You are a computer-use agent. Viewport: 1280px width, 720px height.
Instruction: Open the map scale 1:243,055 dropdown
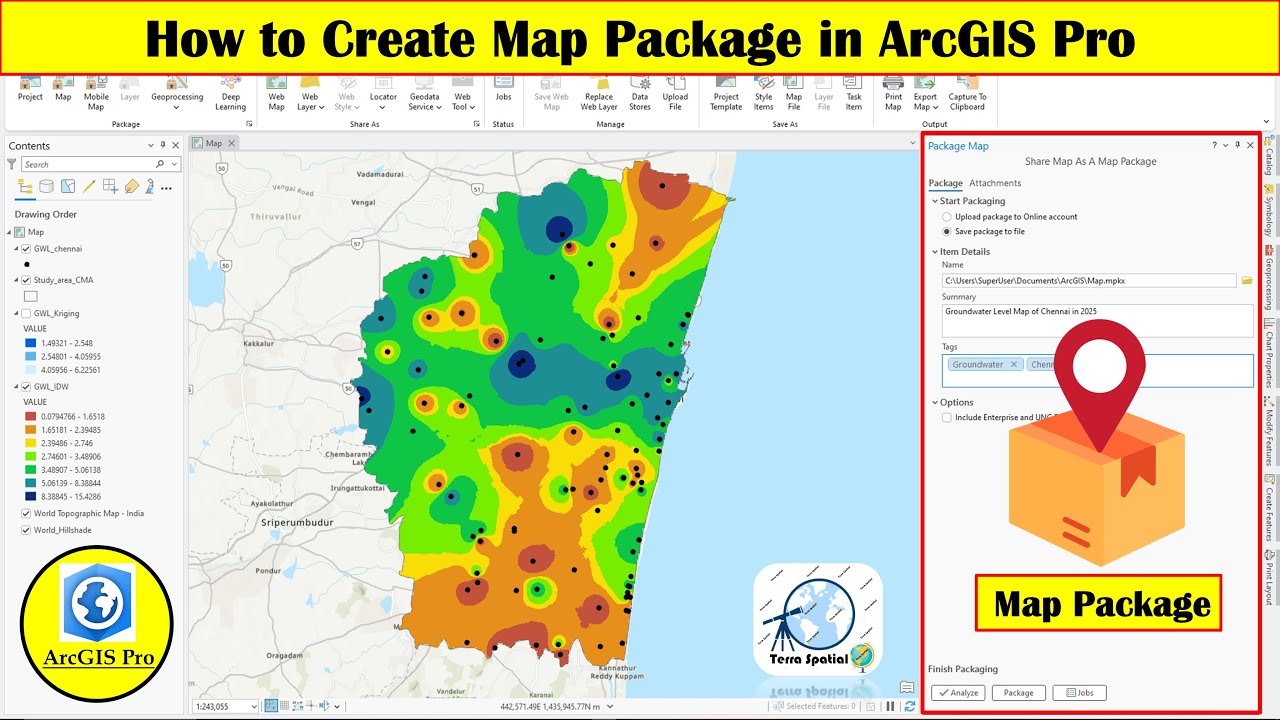click(x=253, y=706)
